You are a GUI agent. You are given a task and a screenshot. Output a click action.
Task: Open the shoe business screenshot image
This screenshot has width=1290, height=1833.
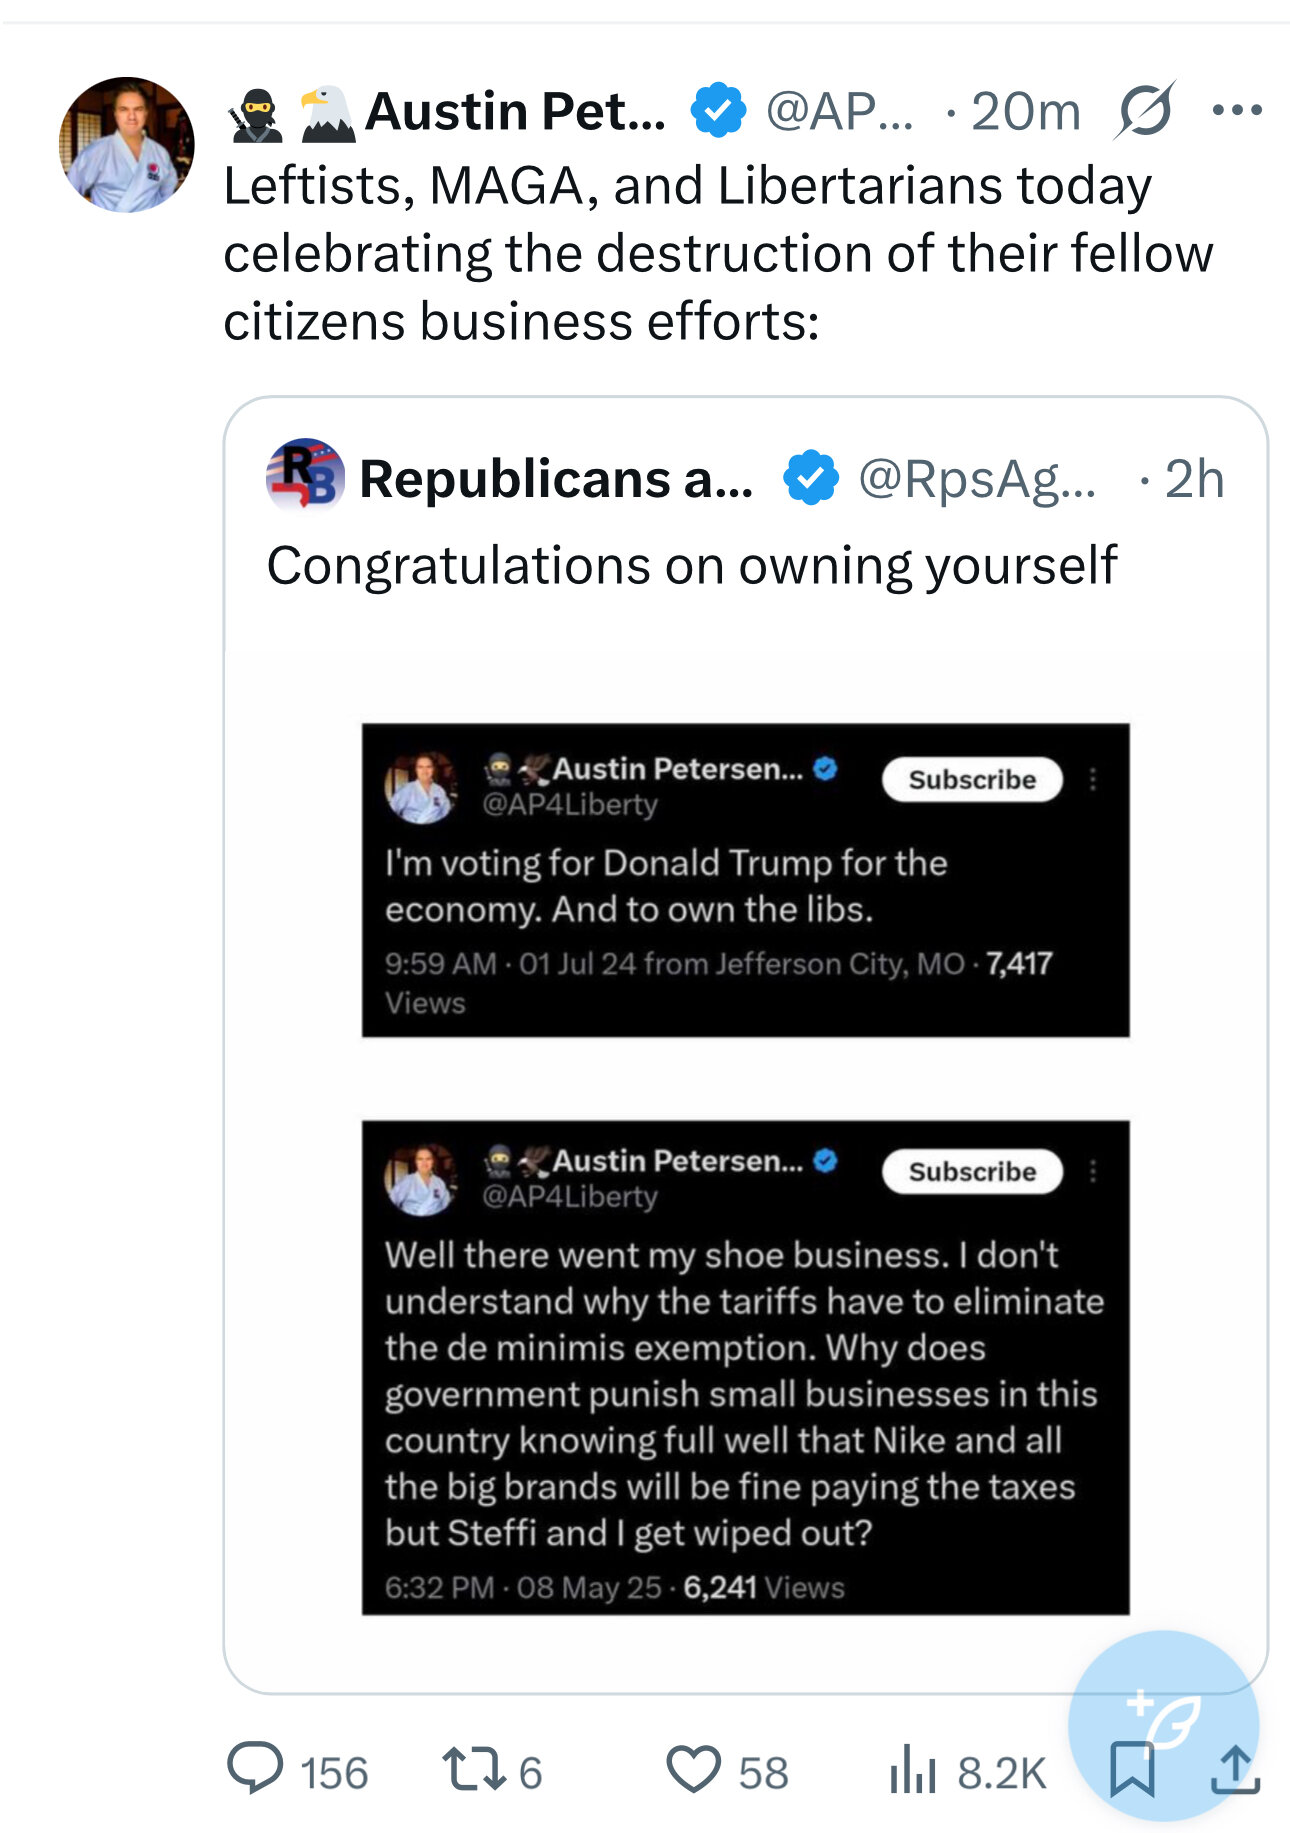(745, 1368)
